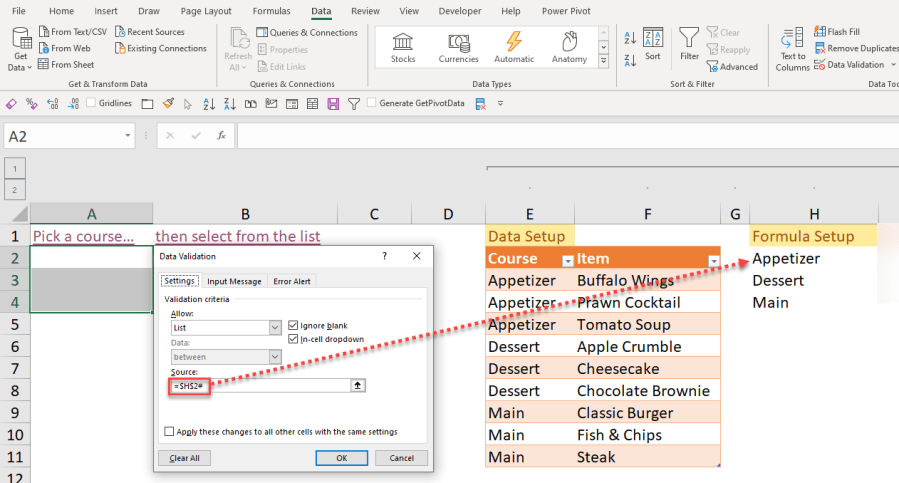Viewport: 899px width, 483px height.
Task: Click the Sort A to Z icon
Action: point(630,37)
